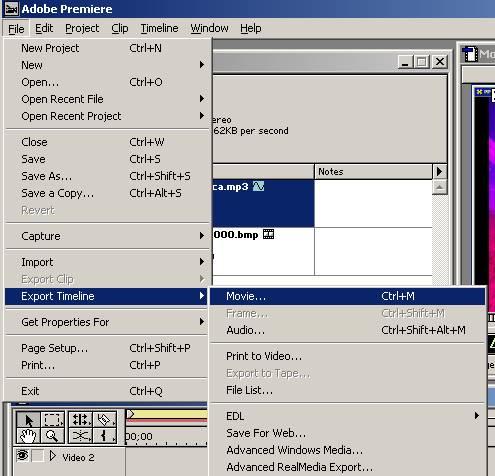Select the ca.mp3 clip row
This screenshot has height=476, width=495.
point(263,203)
